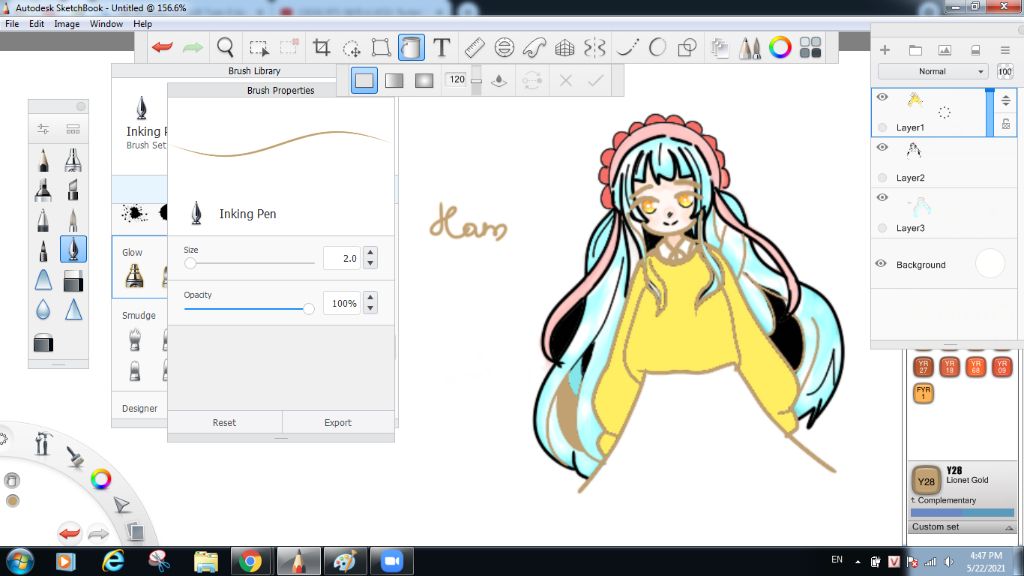This screenshot has width=1024, height=576.
Task: Open the Windows Start menu
Action: pyautogui.click(x=18, y=561)
